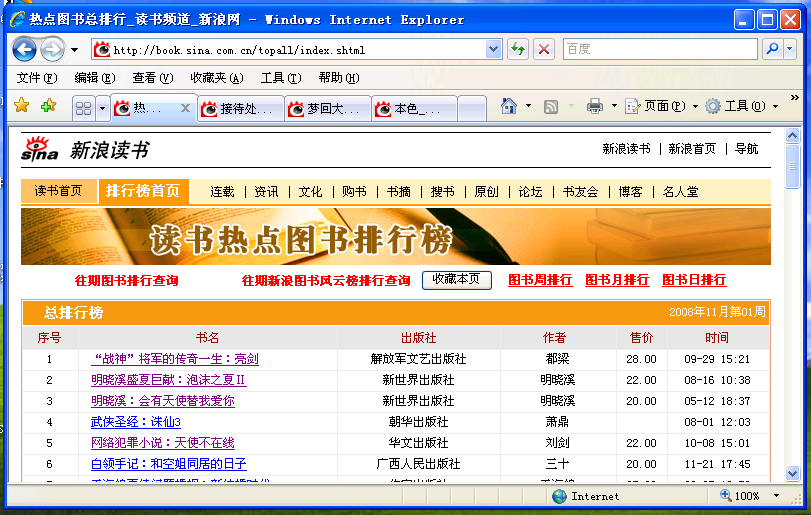Viewport: 811px width, 515px height.
Task: Open the 导航 header link
Action: click(x=746, y=149)
